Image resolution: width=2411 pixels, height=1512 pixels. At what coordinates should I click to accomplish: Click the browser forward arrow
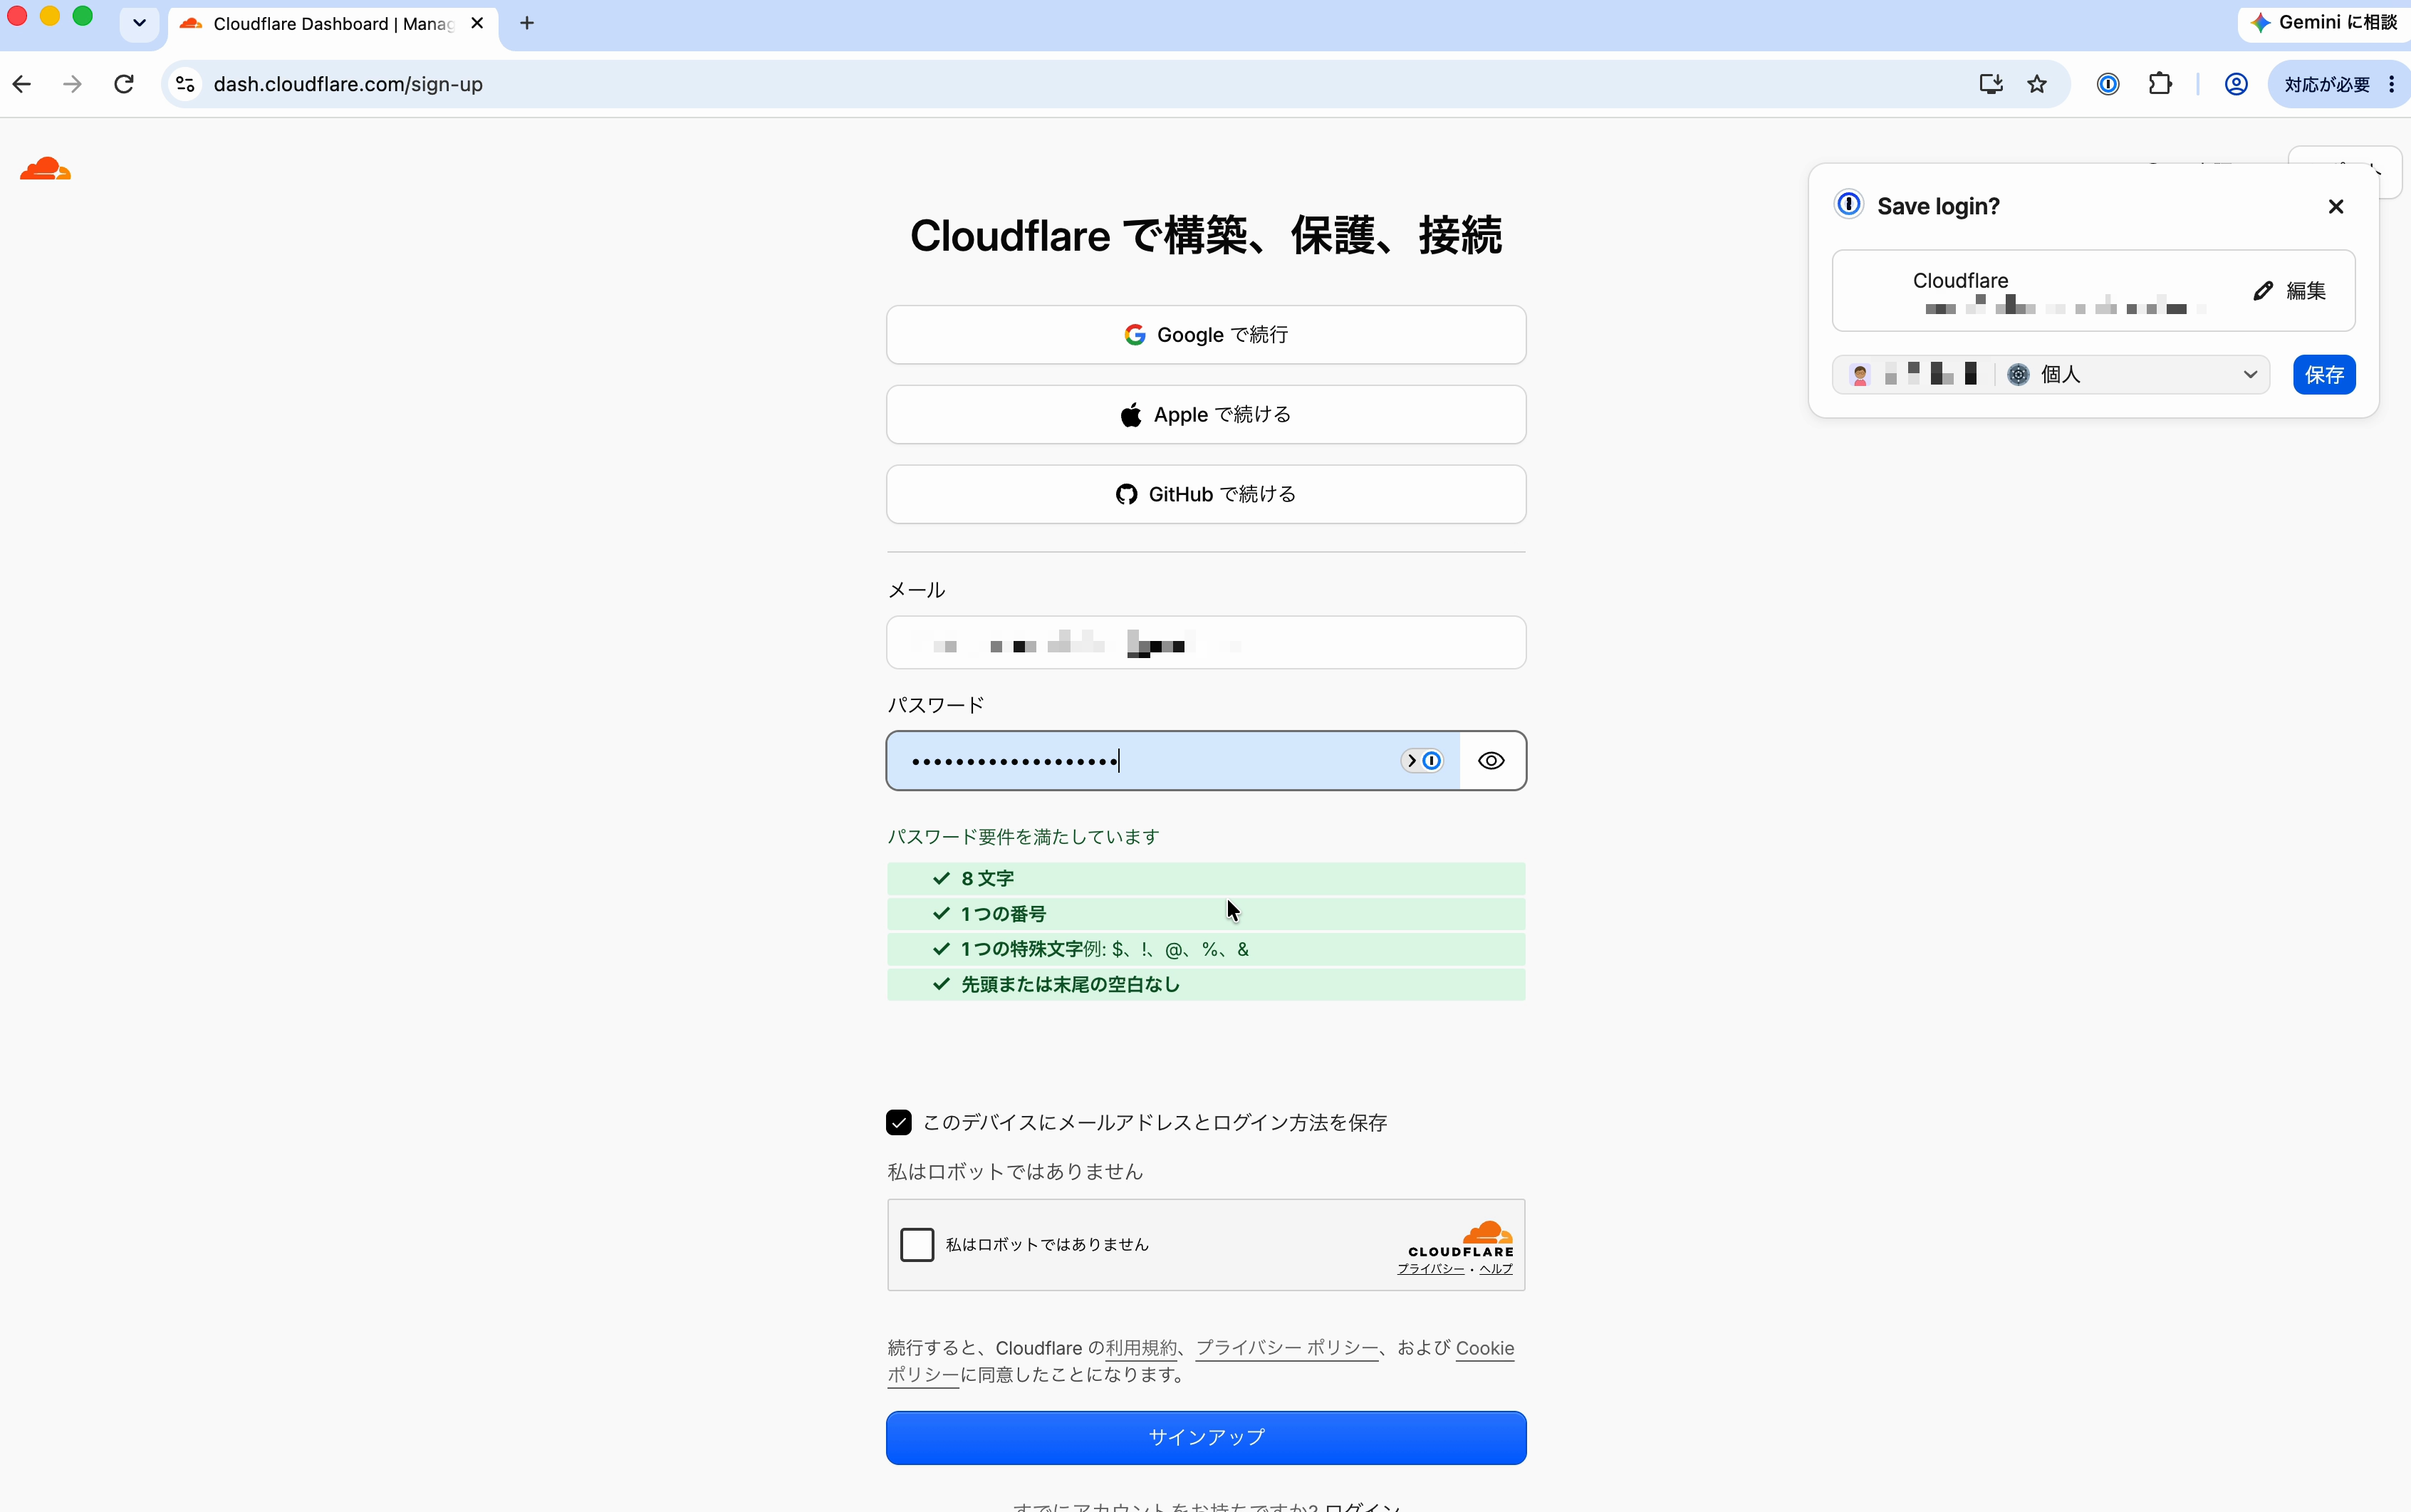pyautogui.click(x=72, y=84)
